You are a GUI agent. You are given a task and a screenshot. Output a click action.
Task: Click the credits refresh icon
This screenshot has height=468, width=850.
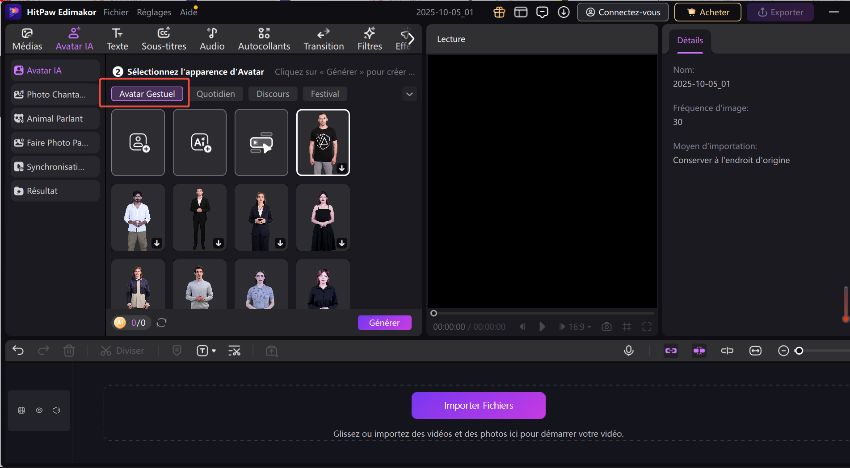tap(162, 323)
